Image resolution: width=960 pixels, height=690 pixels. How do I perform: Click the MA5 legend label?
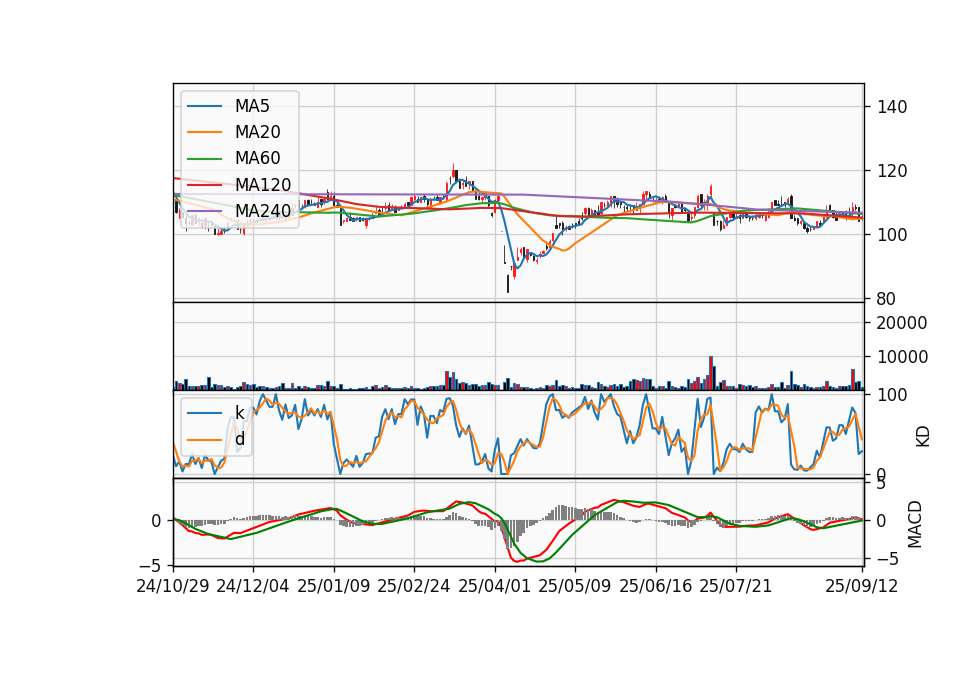click(x=252, y=106)
